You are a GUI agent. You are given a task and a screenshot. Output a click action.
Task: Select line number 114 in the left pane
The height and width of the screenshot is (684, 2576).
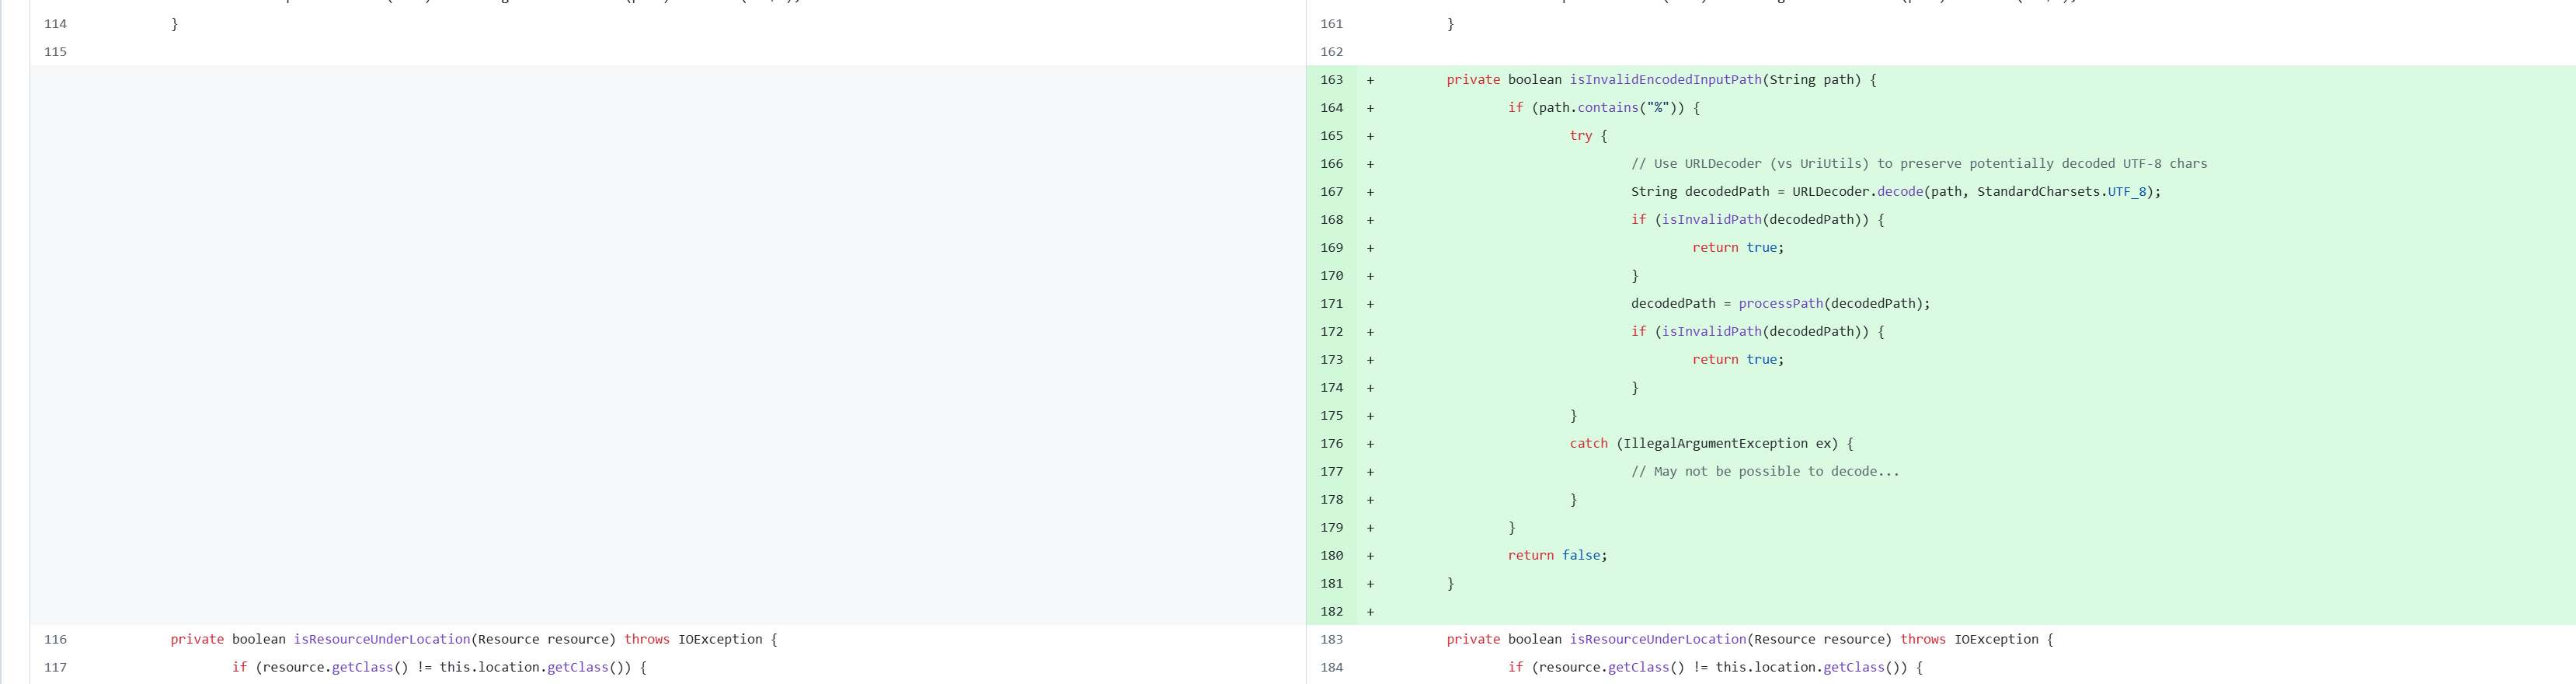[x=55, y=24]
